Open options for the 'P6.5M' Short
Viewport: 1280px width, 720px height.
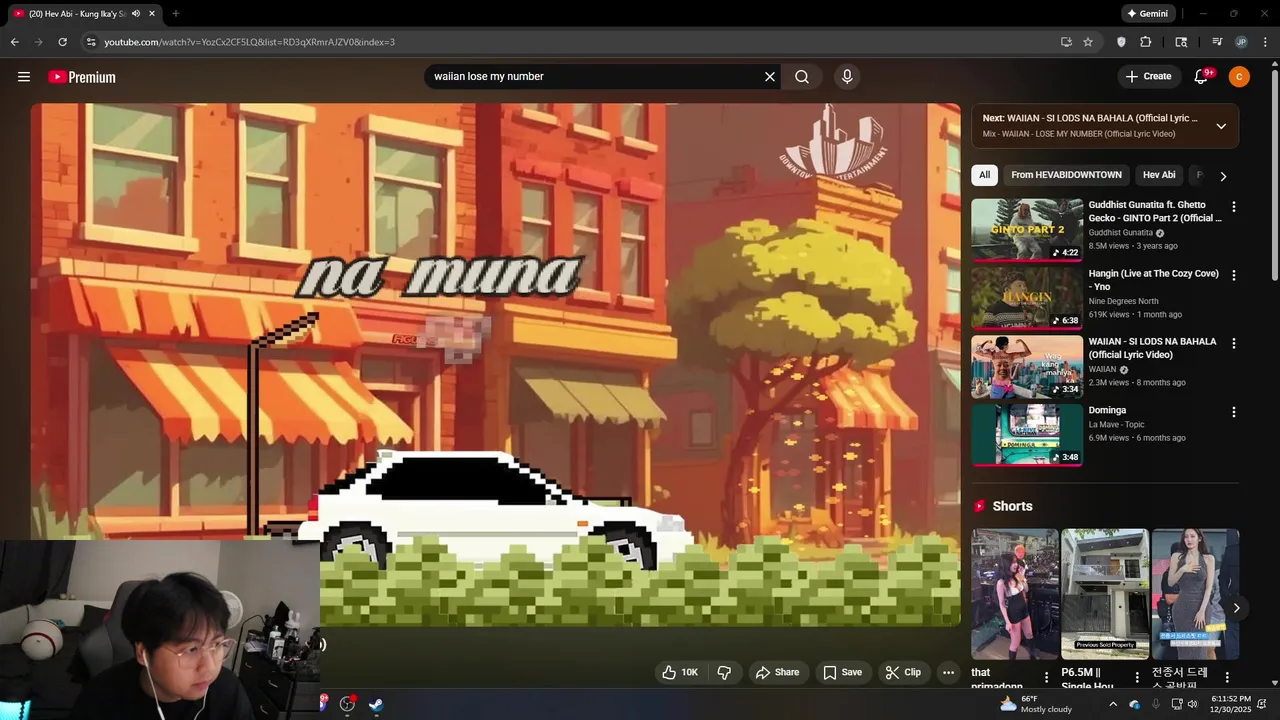pyautogui.click(x=1137, y=678)
